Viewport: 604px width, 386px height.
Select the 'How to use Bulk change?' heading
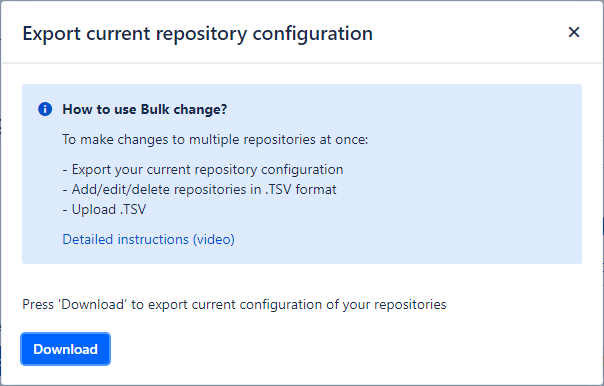(x=144, y=109)
